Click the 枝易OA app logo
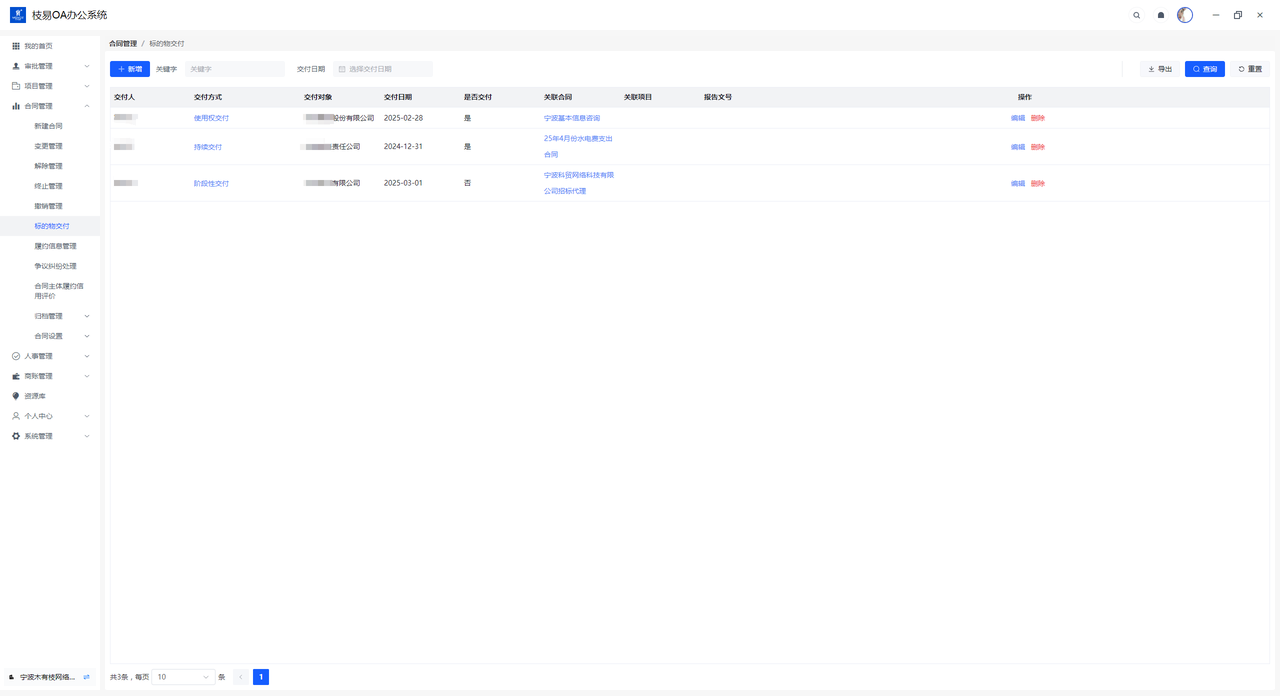This screenshot has width=1280, height=696. pyautogui.click(x=18, y=15)
